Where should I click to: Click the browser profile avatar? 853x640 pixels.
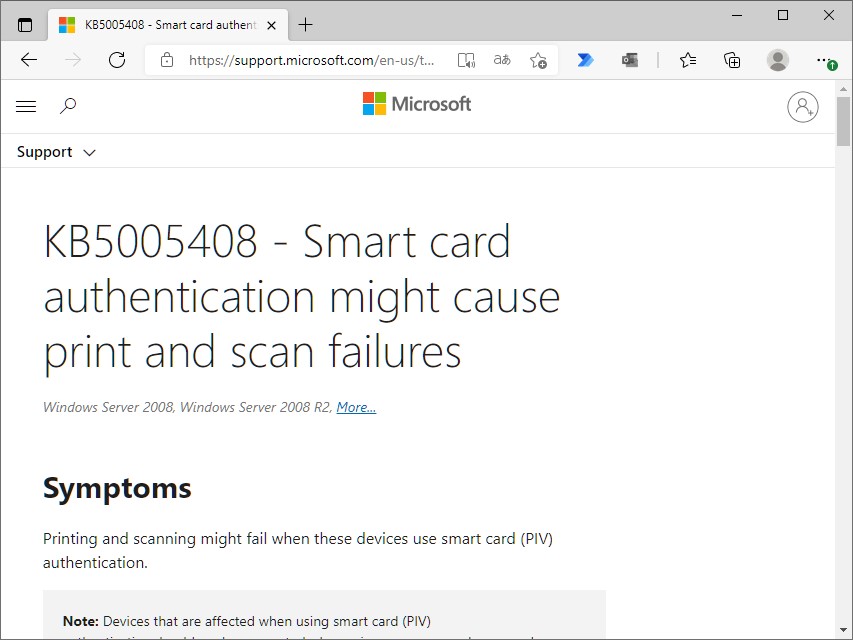778,60
